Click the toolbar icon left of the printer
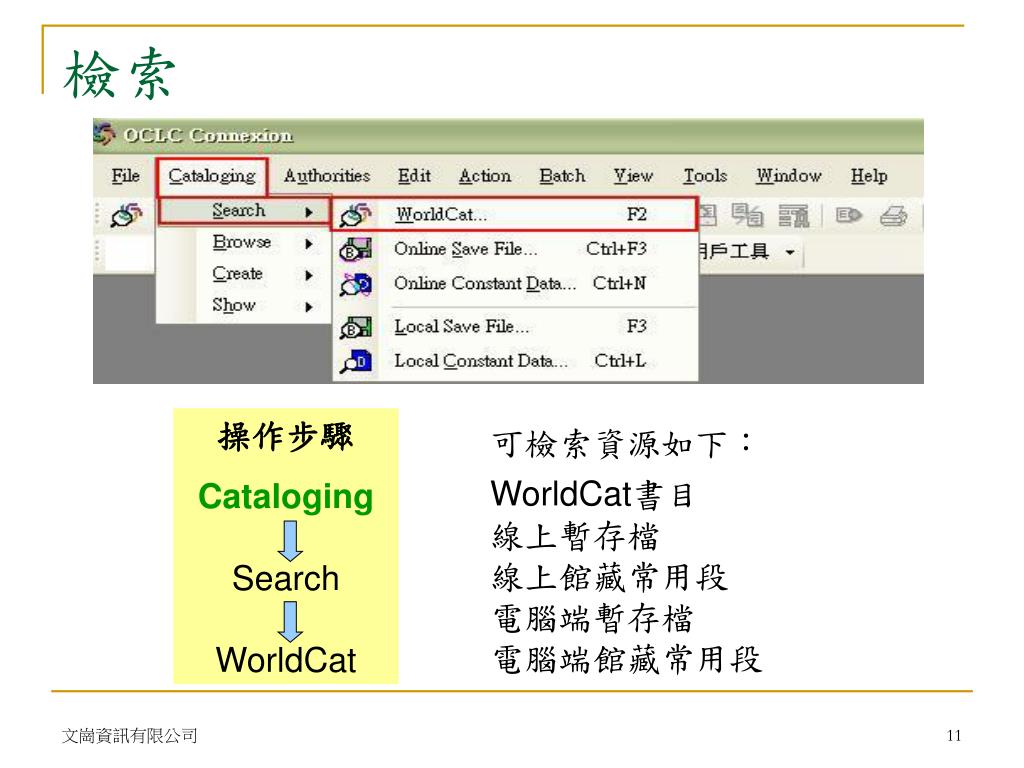Viewport: 1024px width, 768px height. 848,215
